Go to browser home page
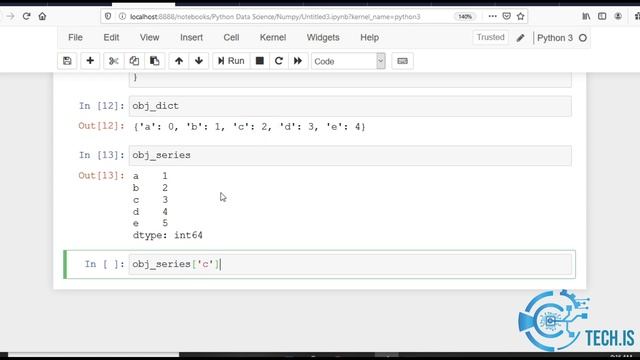 point(42,16)
